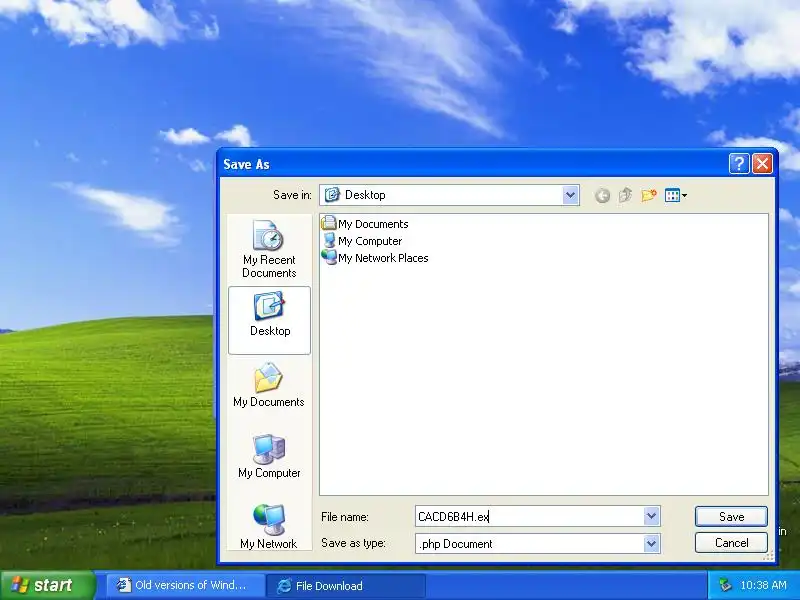Screen dimensions: 800x600
Task: Expand the File name history dropdown
Action: point(651,516)
